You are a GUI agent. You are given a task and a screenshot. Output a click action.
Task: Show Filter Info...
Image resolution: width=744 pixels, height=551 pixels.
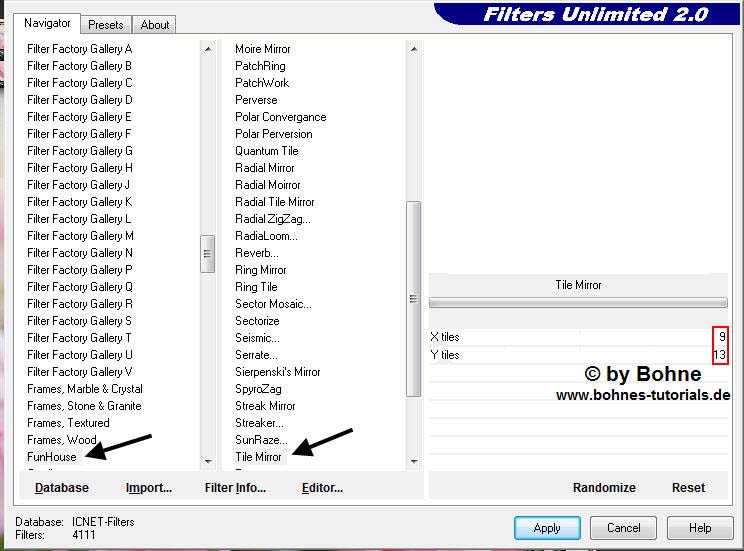coord(235,488)
